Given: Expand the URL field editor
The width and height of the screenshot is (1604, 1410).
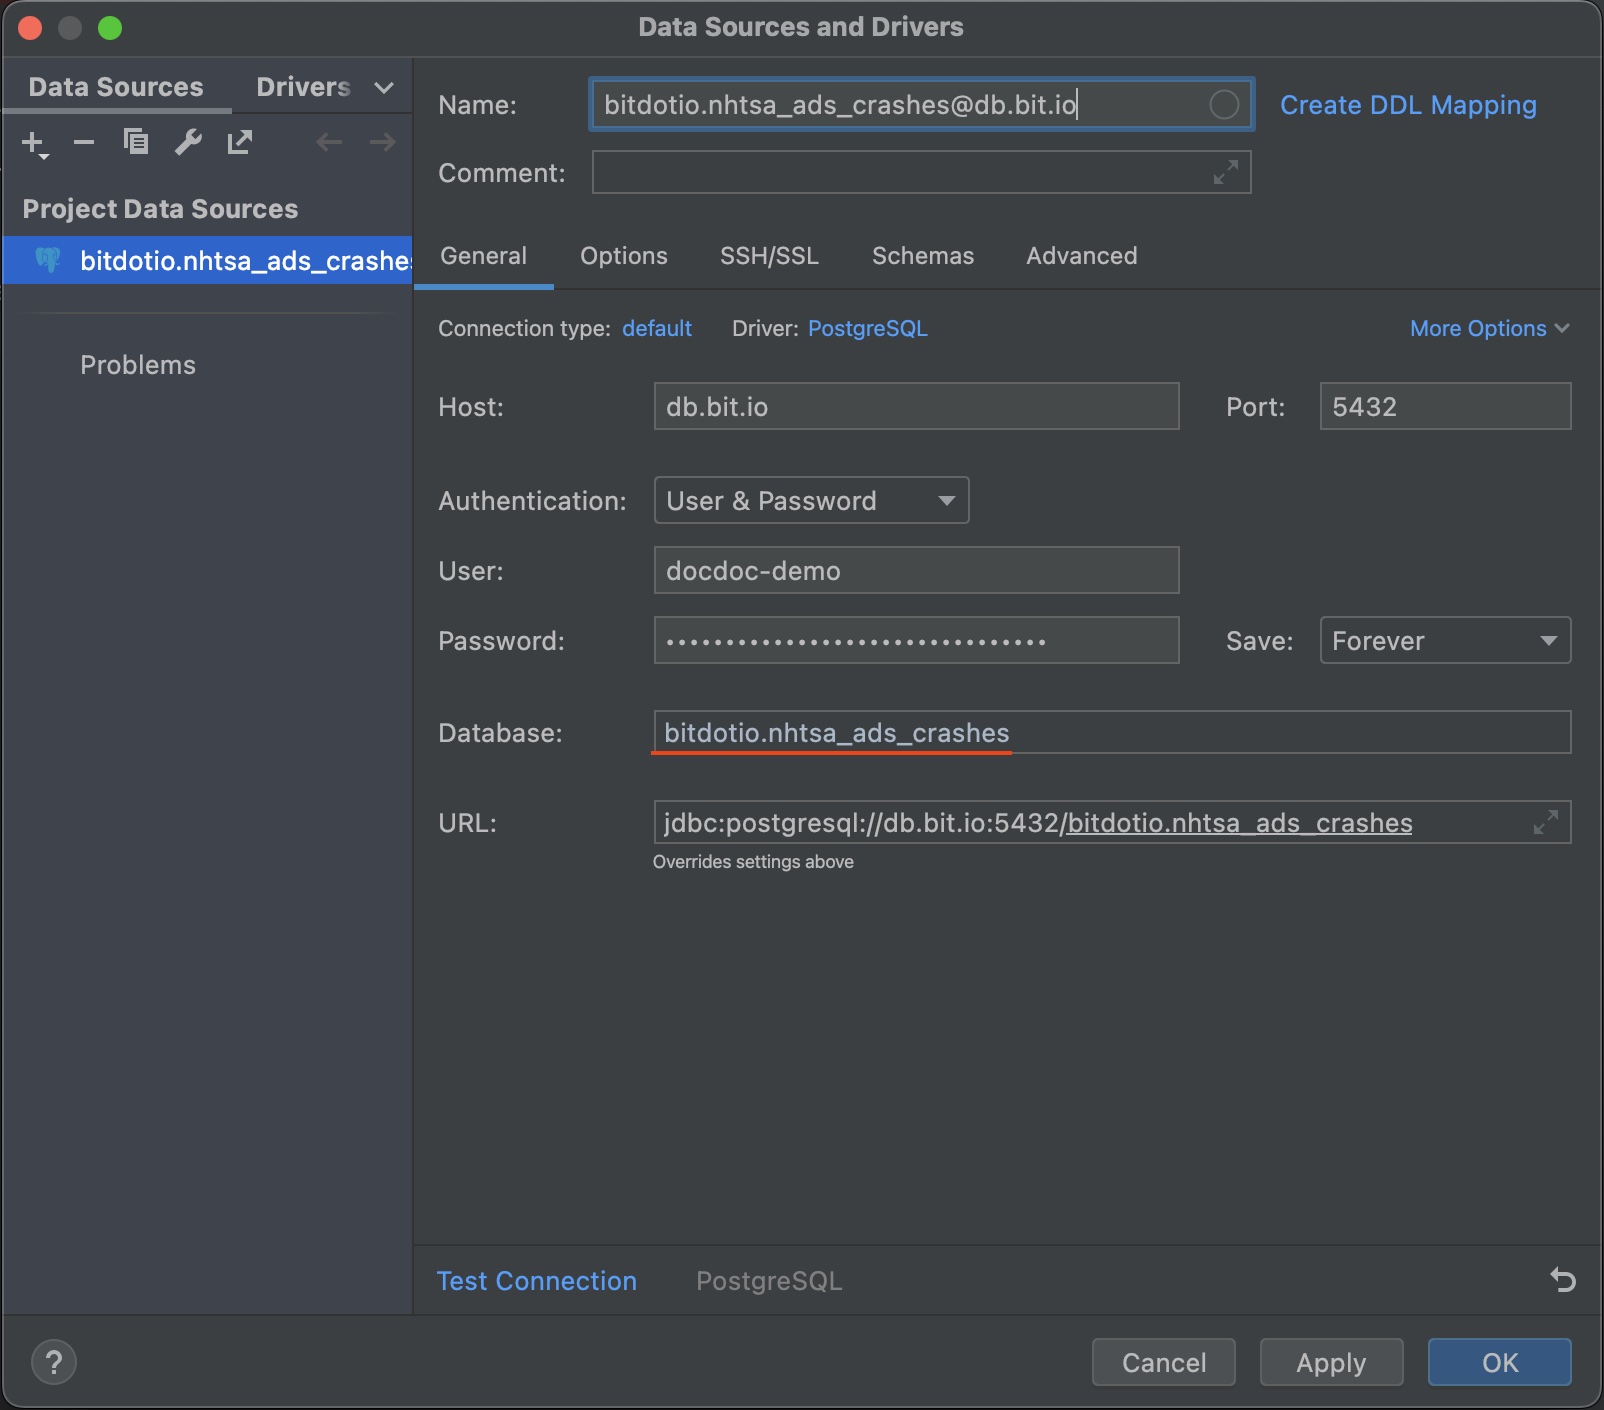Looking at the screenshot, I should pos(1546,822).
